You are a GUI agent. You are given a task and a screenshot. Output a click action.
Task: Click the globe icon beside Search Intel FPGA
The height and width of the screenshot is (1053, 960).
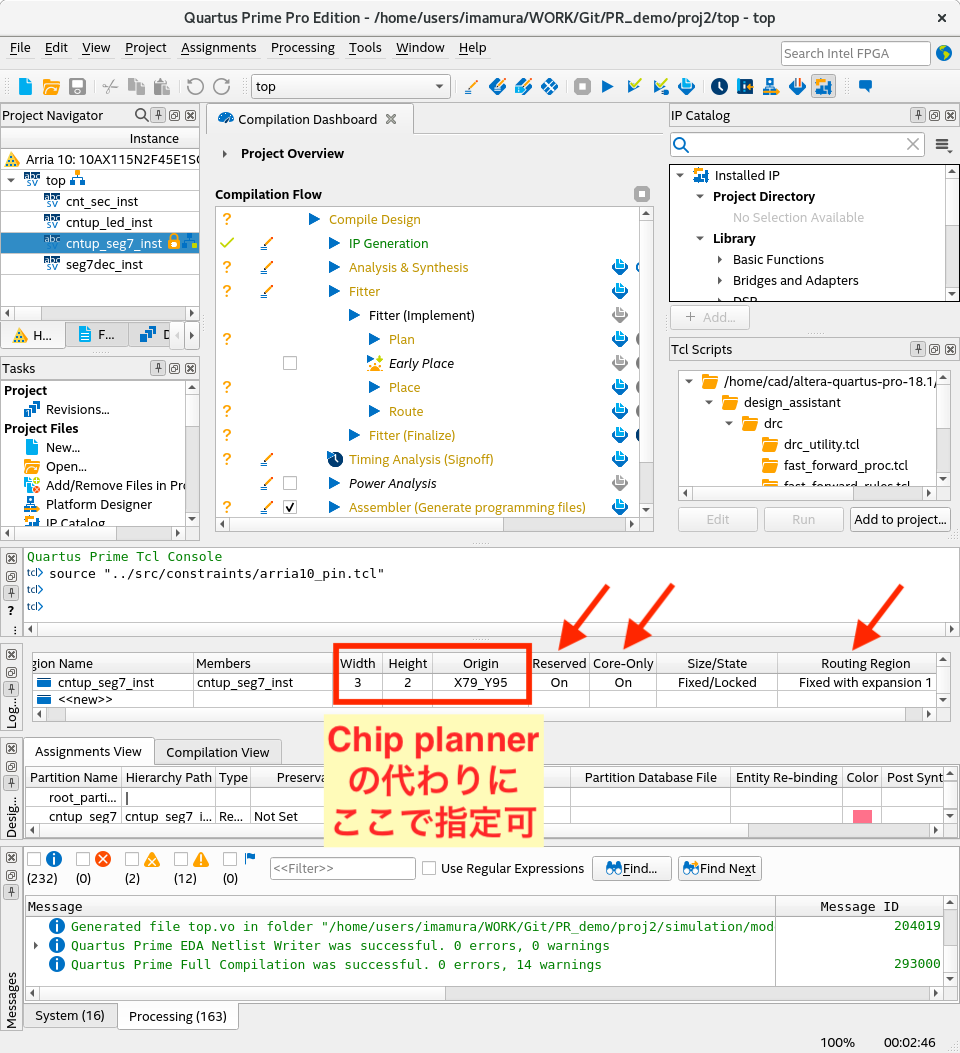(944, 53)
